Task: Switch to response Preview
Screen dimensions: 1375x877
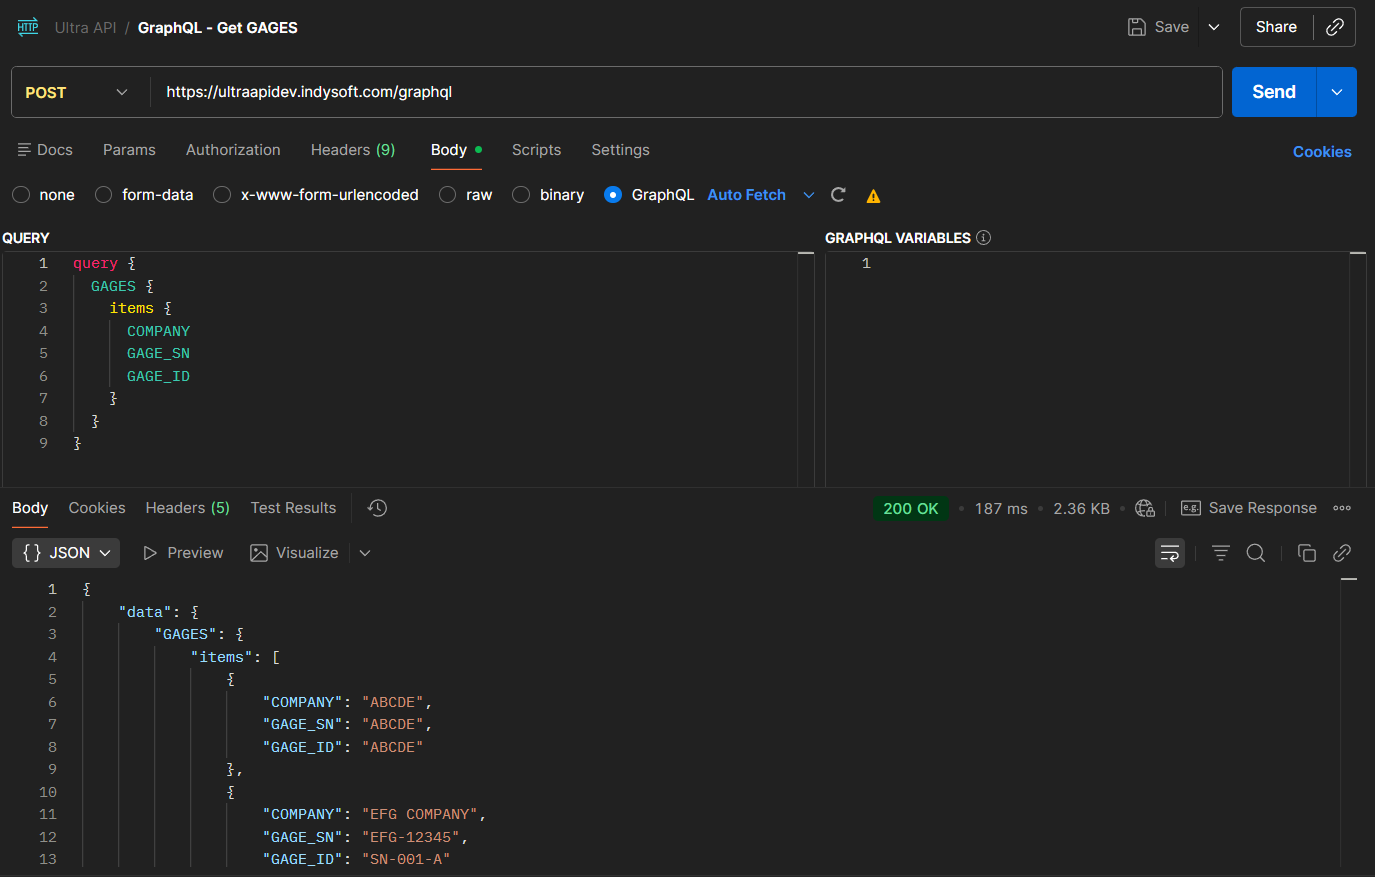Action: point(183,553)
